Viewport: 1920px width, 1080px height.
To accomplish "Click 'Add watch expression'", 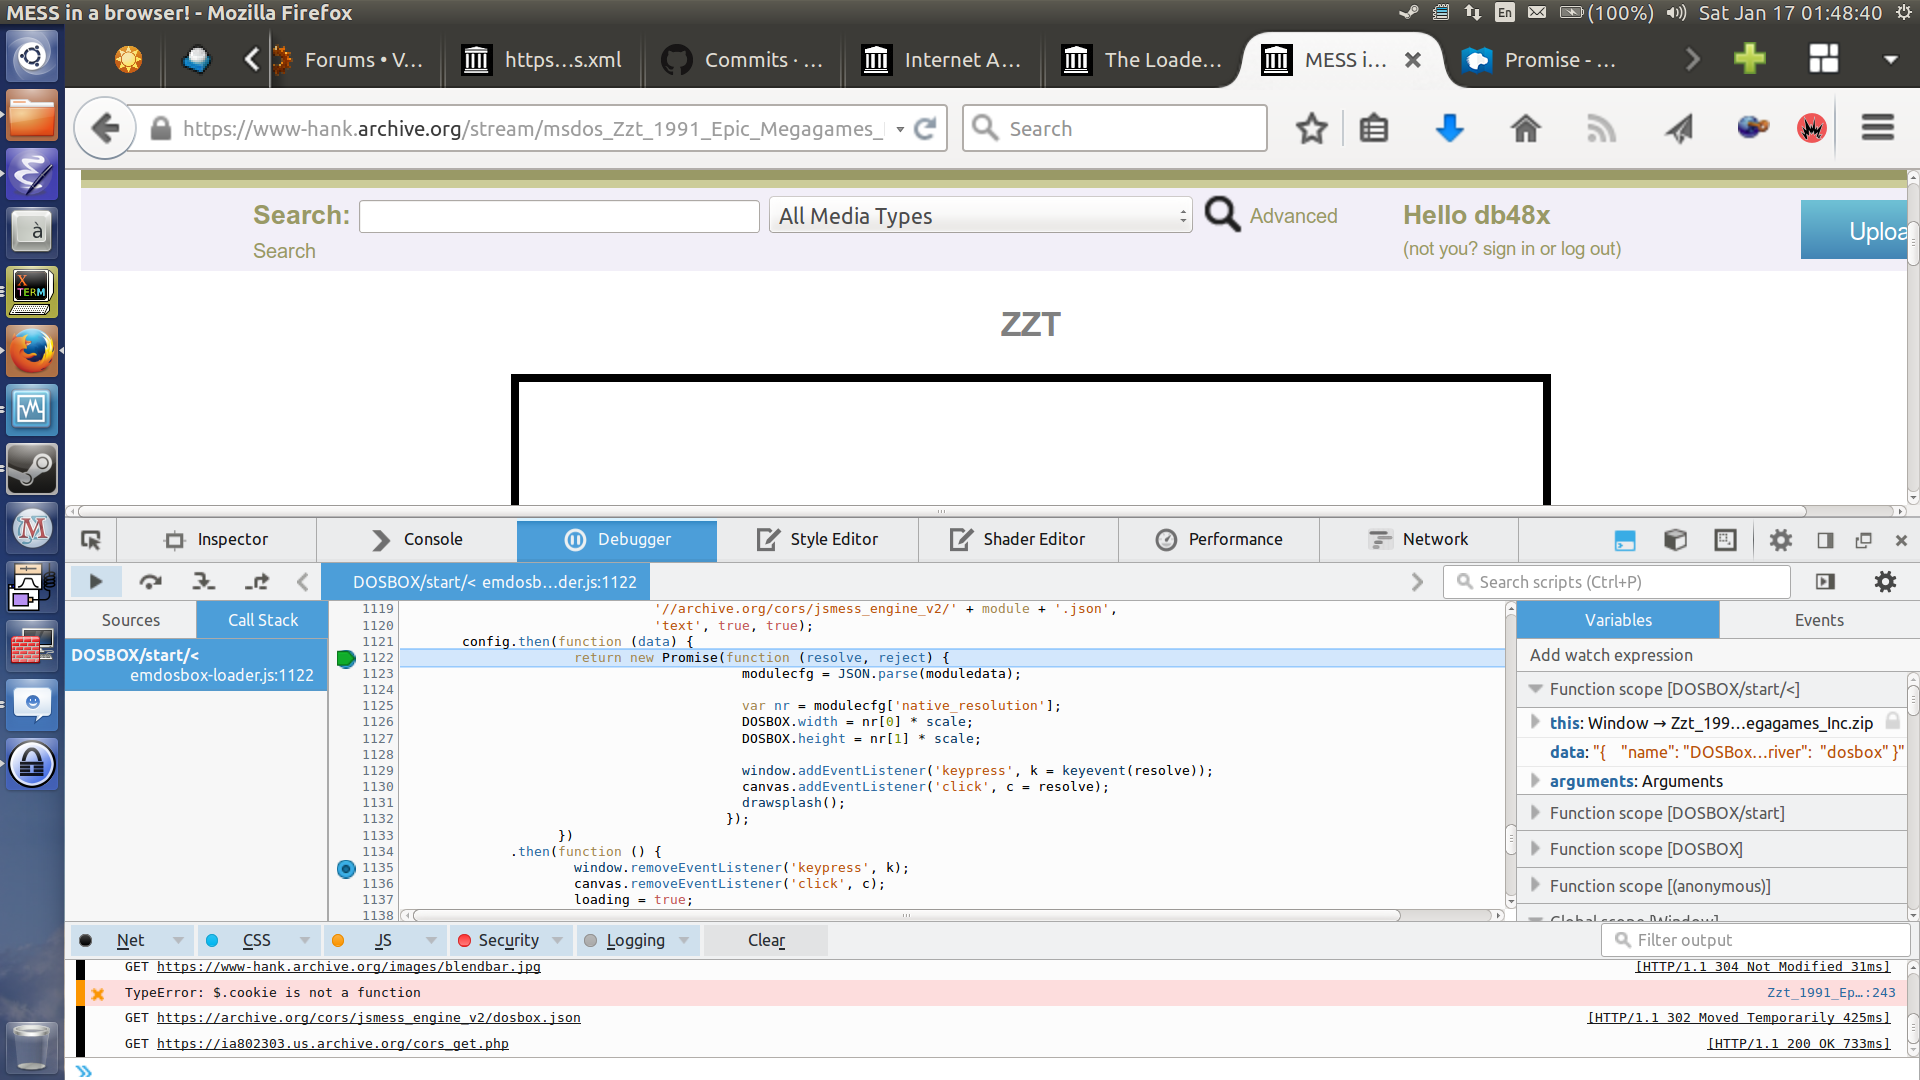I will click(x=1611, y=655).
